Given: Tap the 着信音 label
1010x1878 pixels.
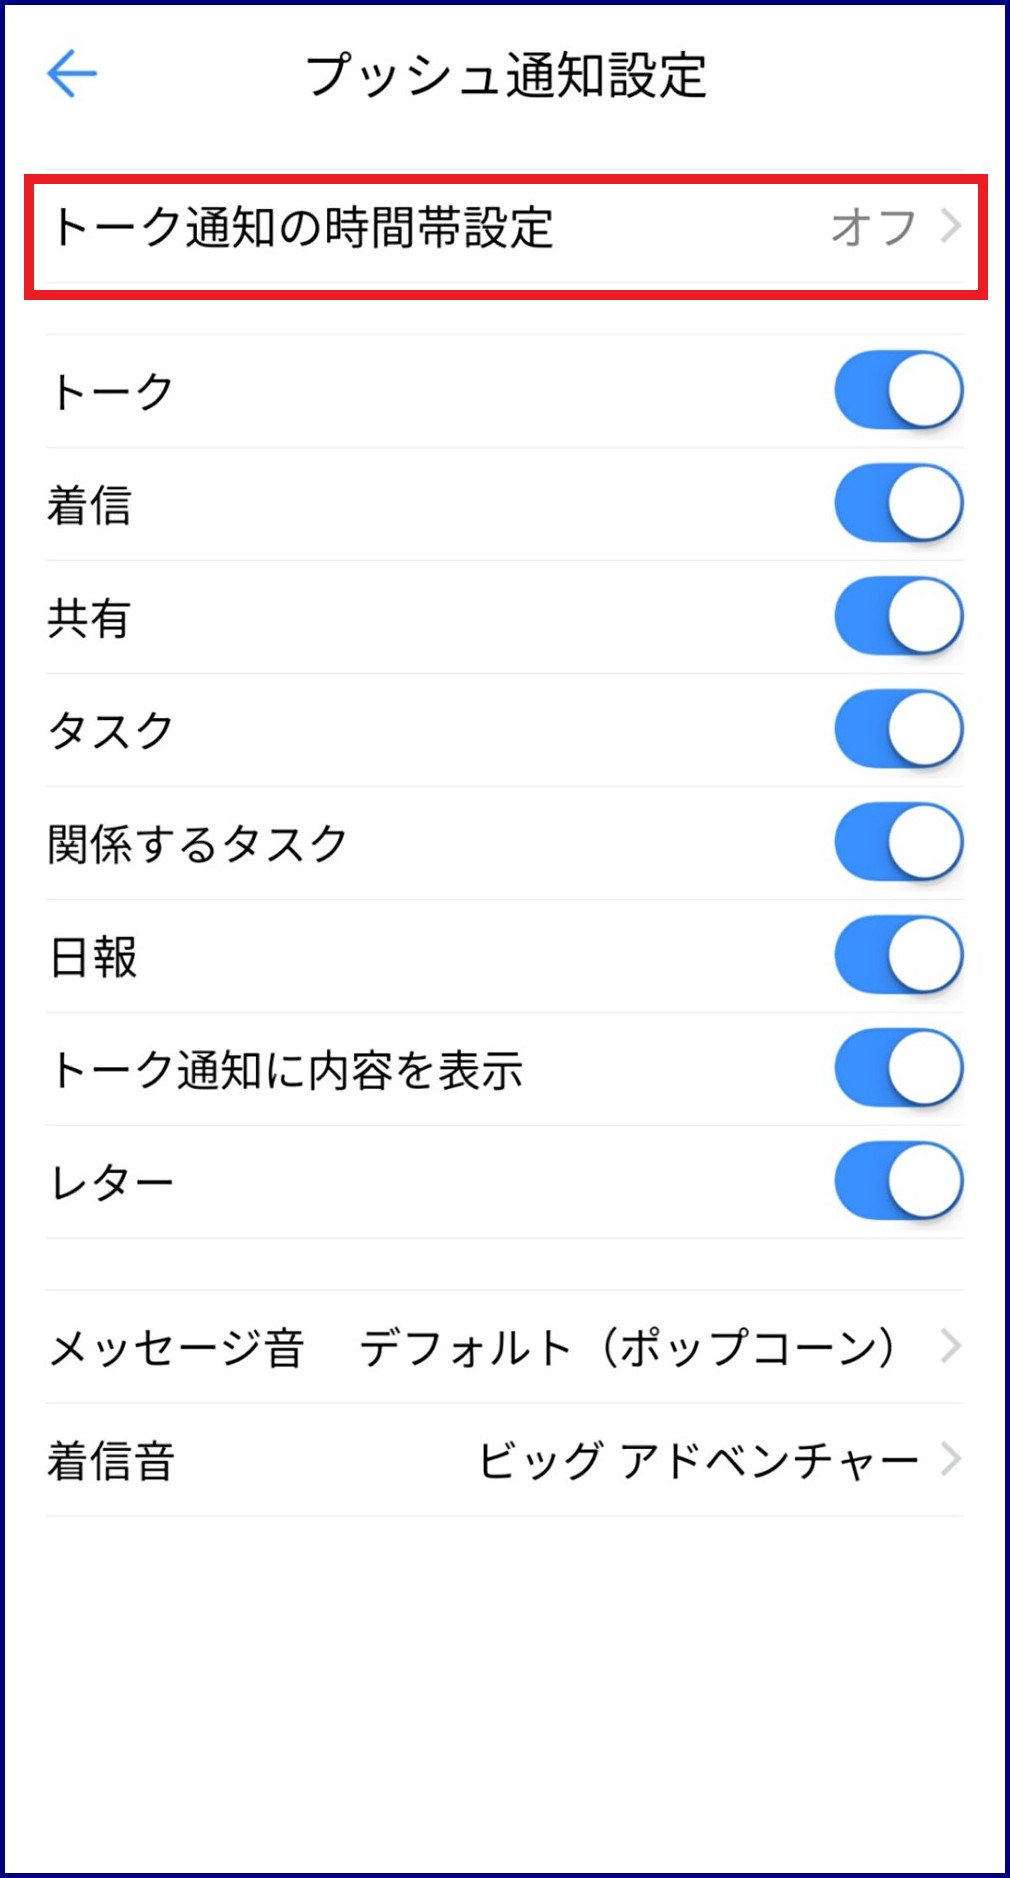Looking at the screenshot, I should tap(111, 1461).
